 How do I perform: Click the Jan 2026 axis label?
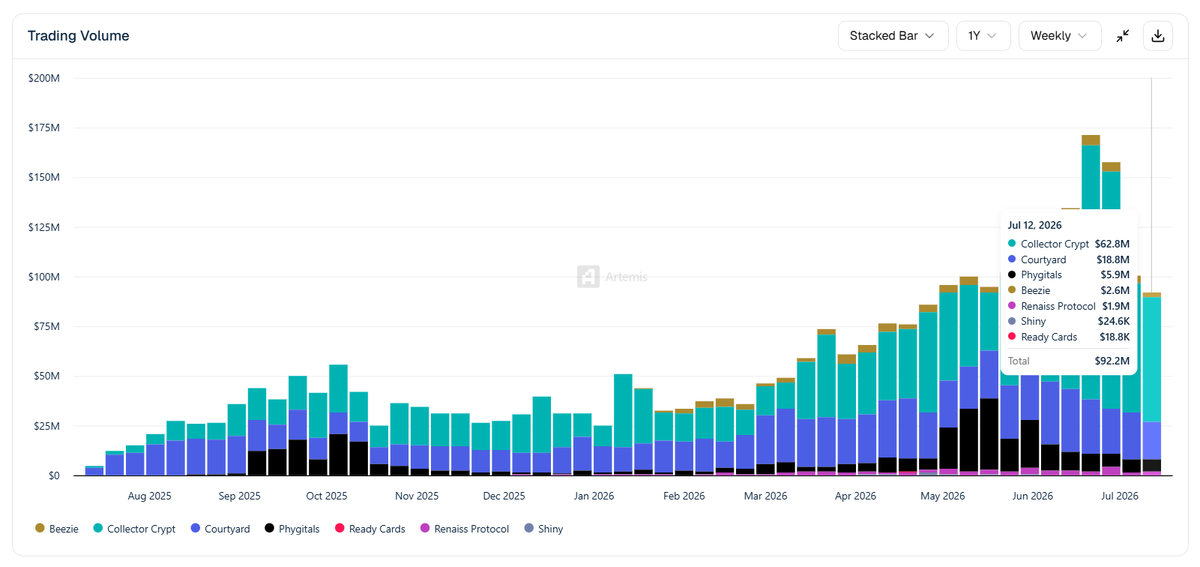592,496
